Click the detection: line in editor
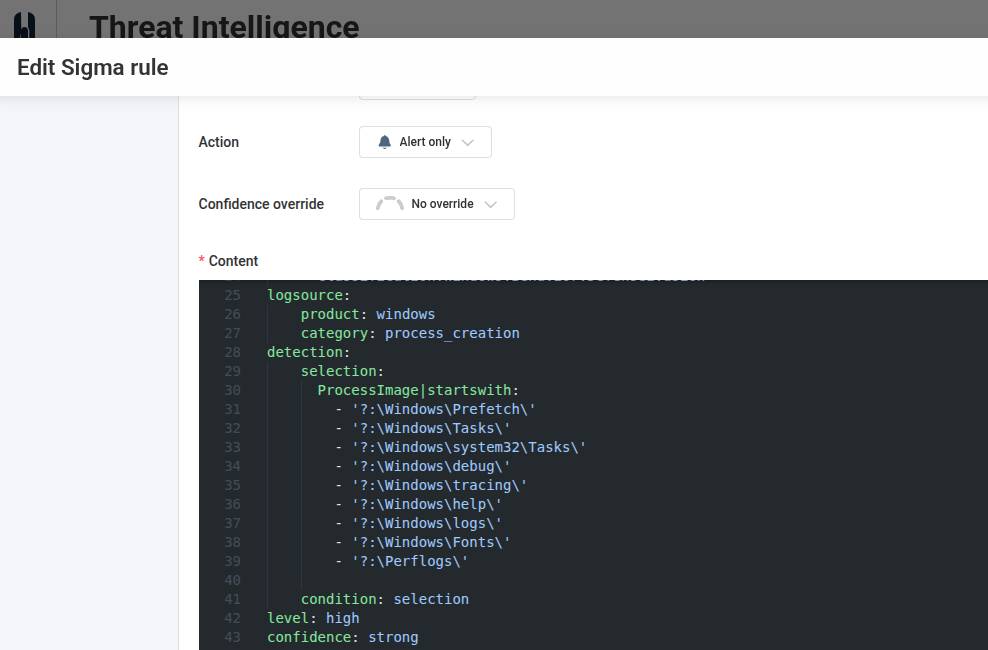 (x=309, y=352)
